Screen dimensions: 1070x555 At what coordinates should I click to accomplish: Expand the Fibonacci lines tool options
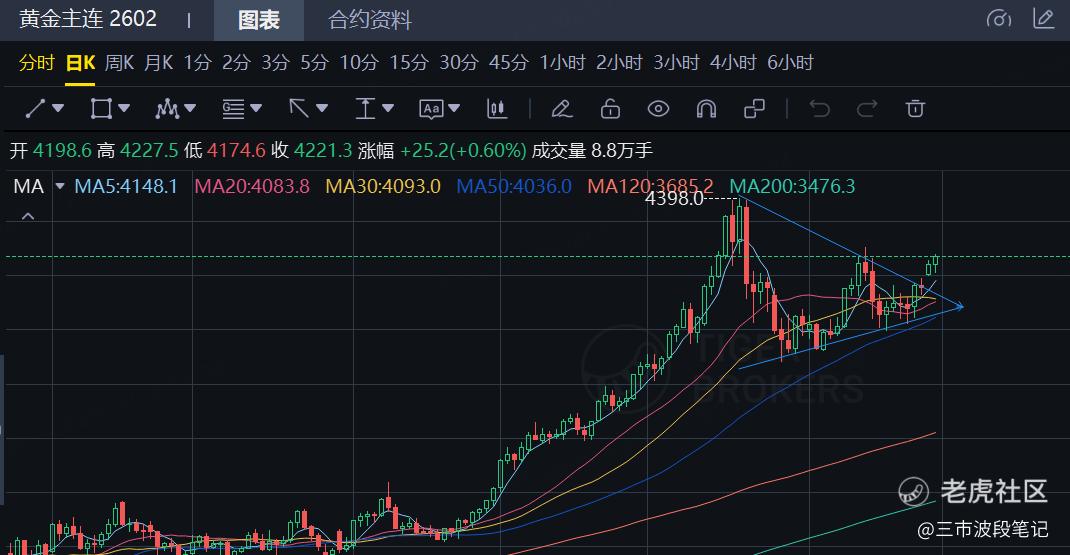coord(256,108)
